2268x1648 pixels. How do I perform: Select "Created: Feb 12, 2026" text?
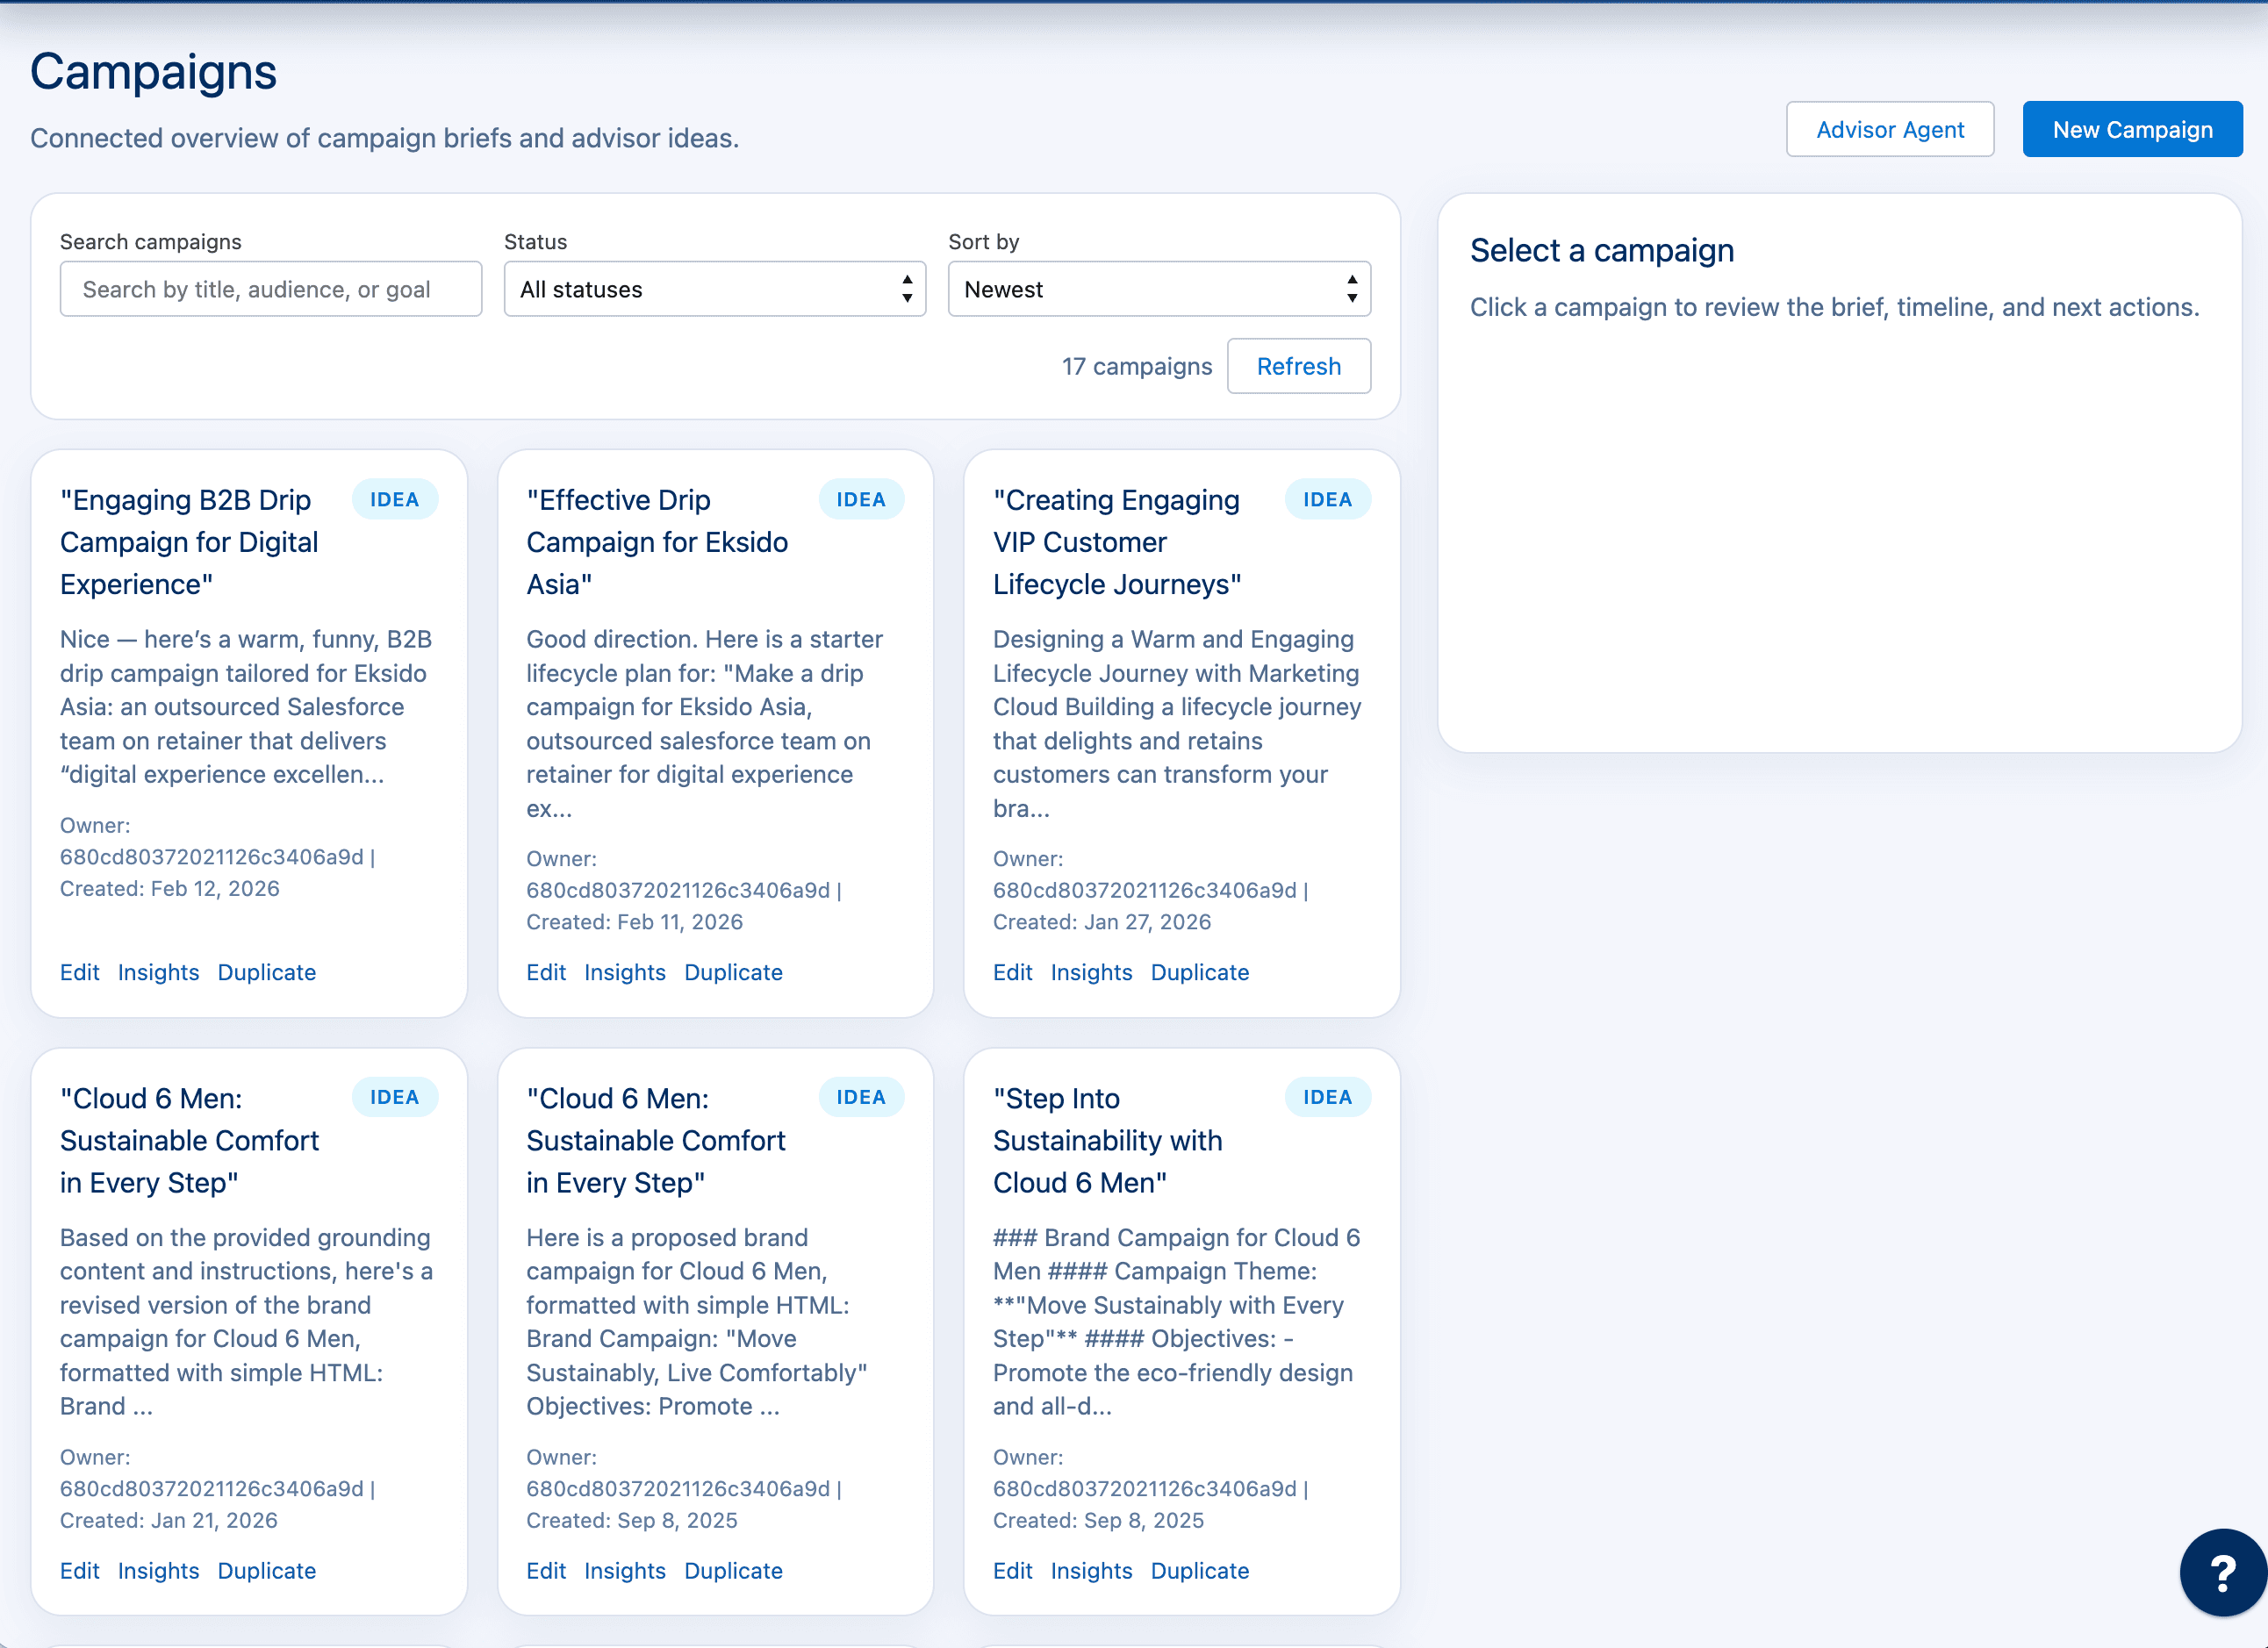coord(170,889)
